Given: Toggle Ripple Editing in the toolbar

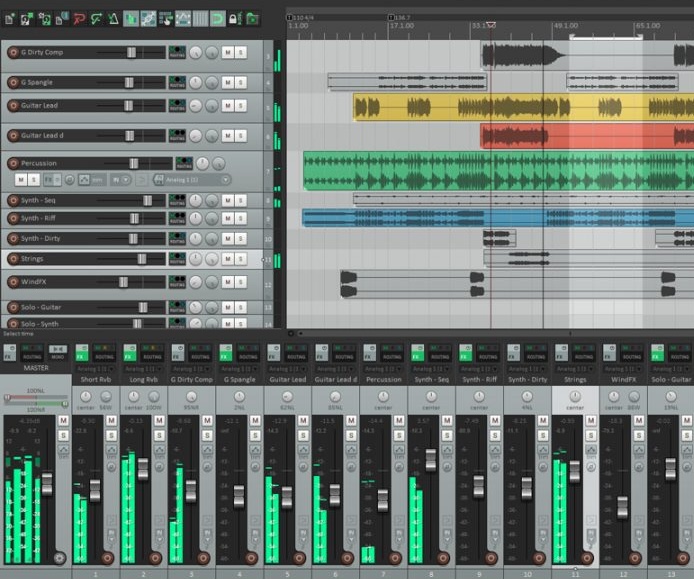Looking at the screenshot, I should click(166, 19).
